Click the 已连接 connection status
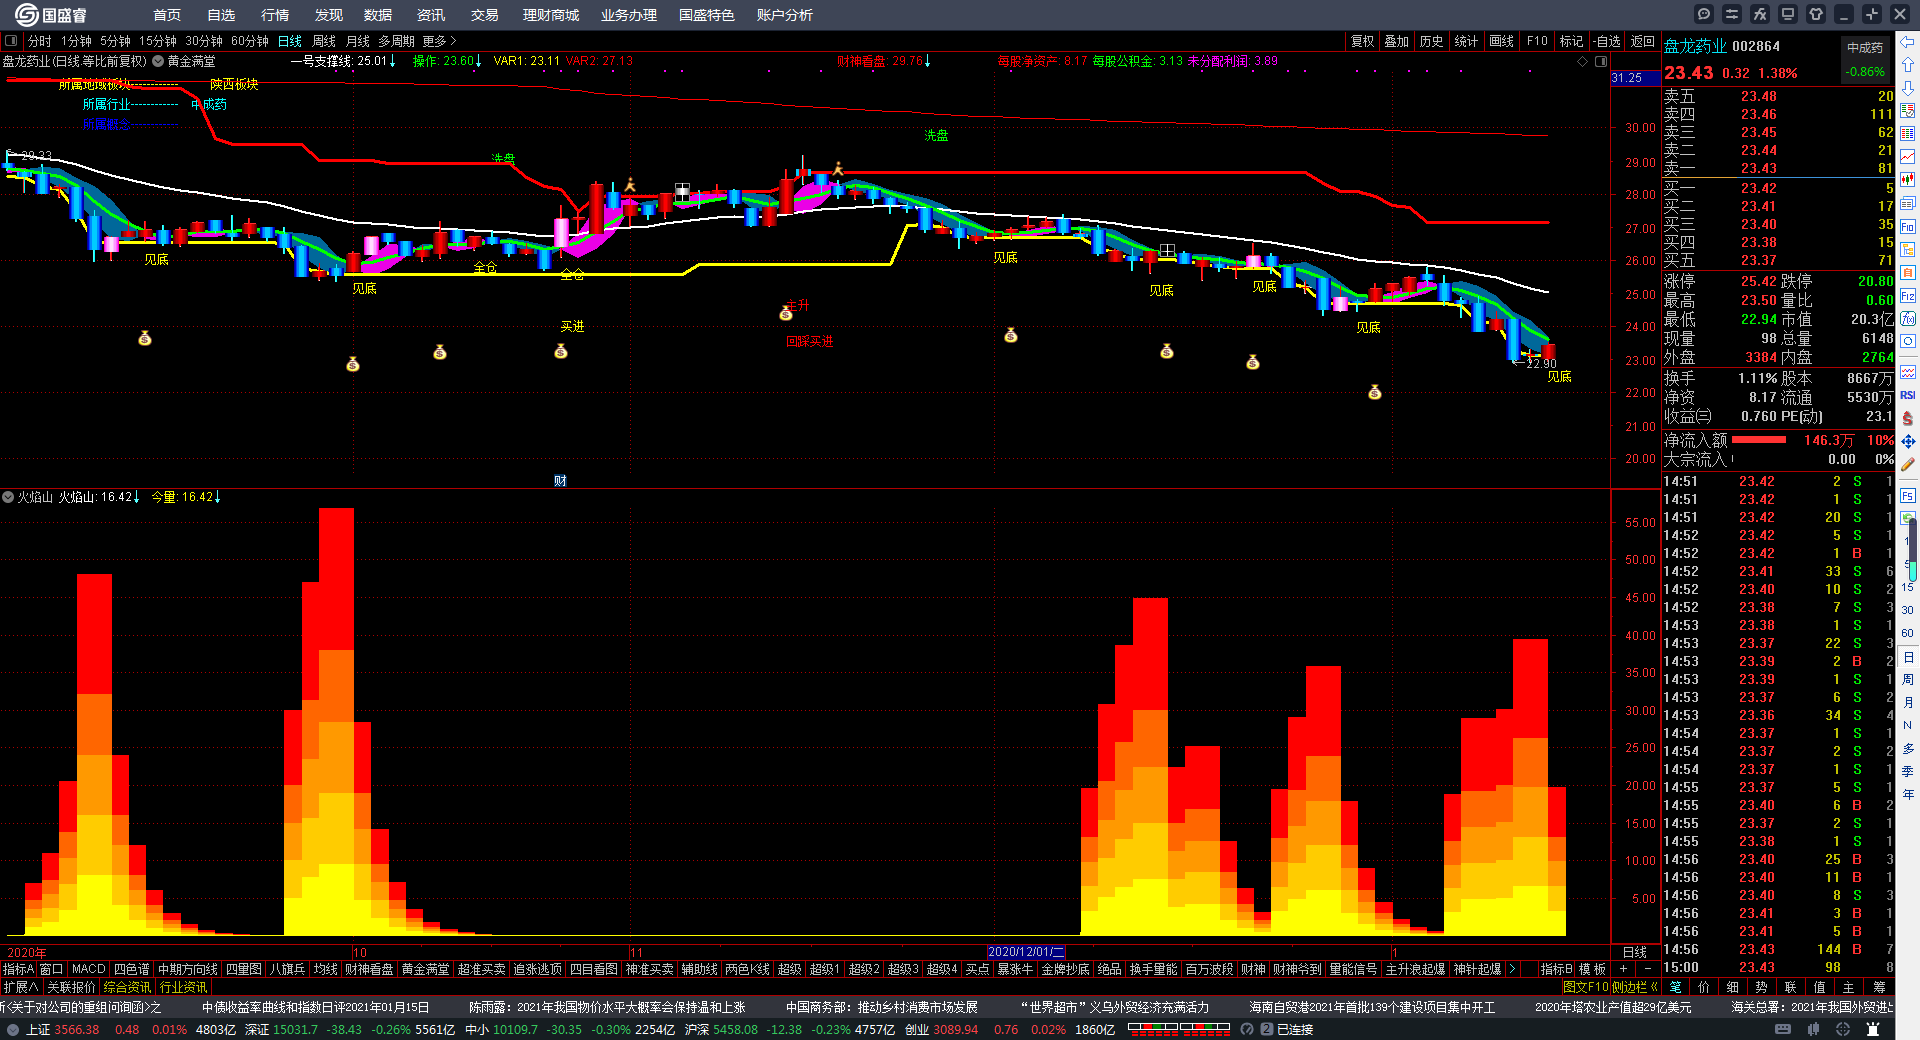This screenshot has height=1040, width=1920. [x=1294, y=1029]
